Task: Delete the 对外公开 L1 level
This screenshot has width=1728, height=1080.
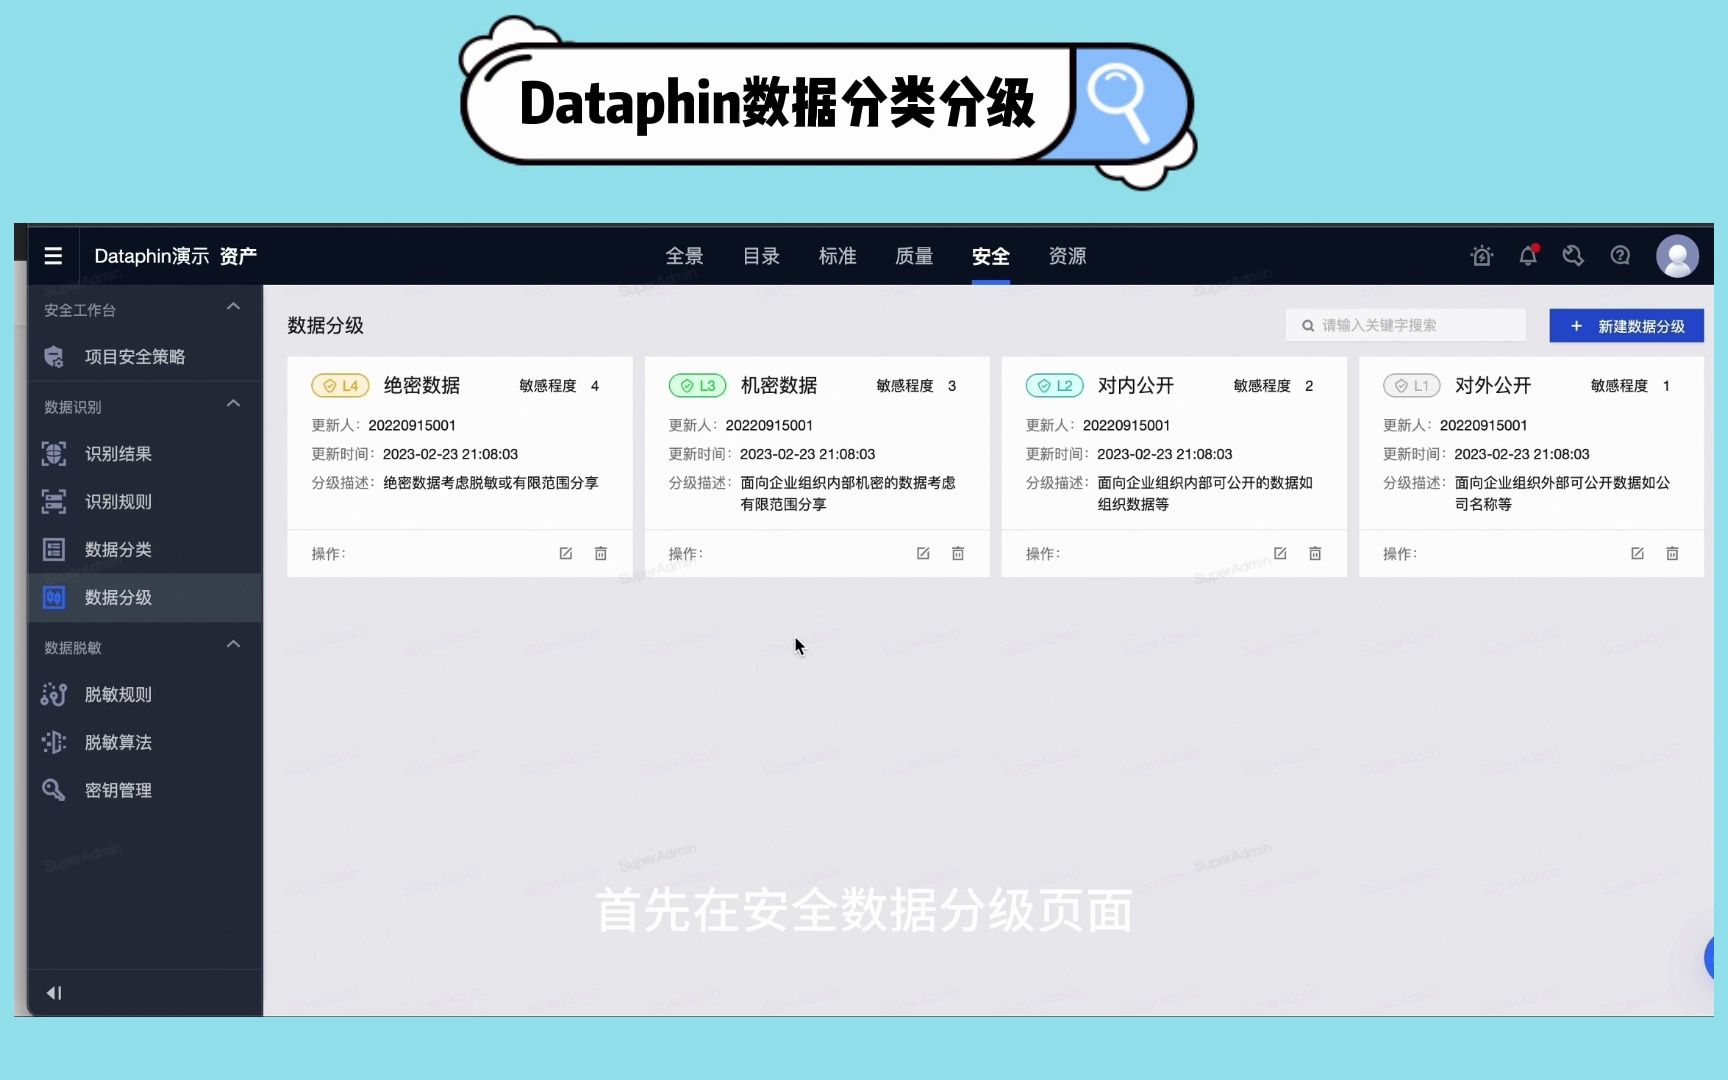Action: click(1672, 553)
